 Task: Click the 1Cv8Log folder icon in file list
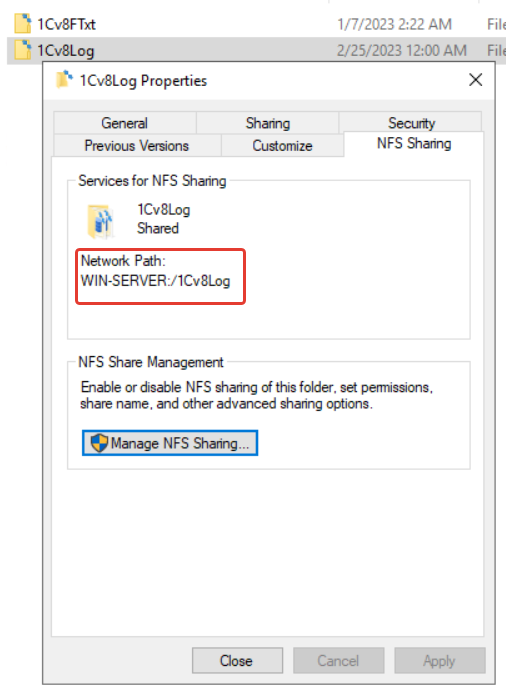pyautogui.click(x=23, y=50)
